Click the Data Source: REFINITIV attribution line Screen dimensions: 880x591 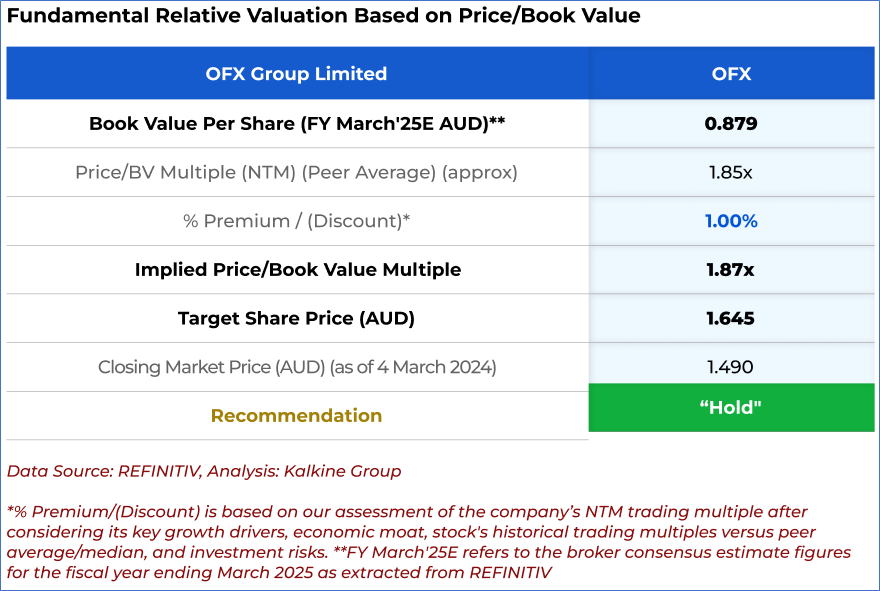[203, 471]
